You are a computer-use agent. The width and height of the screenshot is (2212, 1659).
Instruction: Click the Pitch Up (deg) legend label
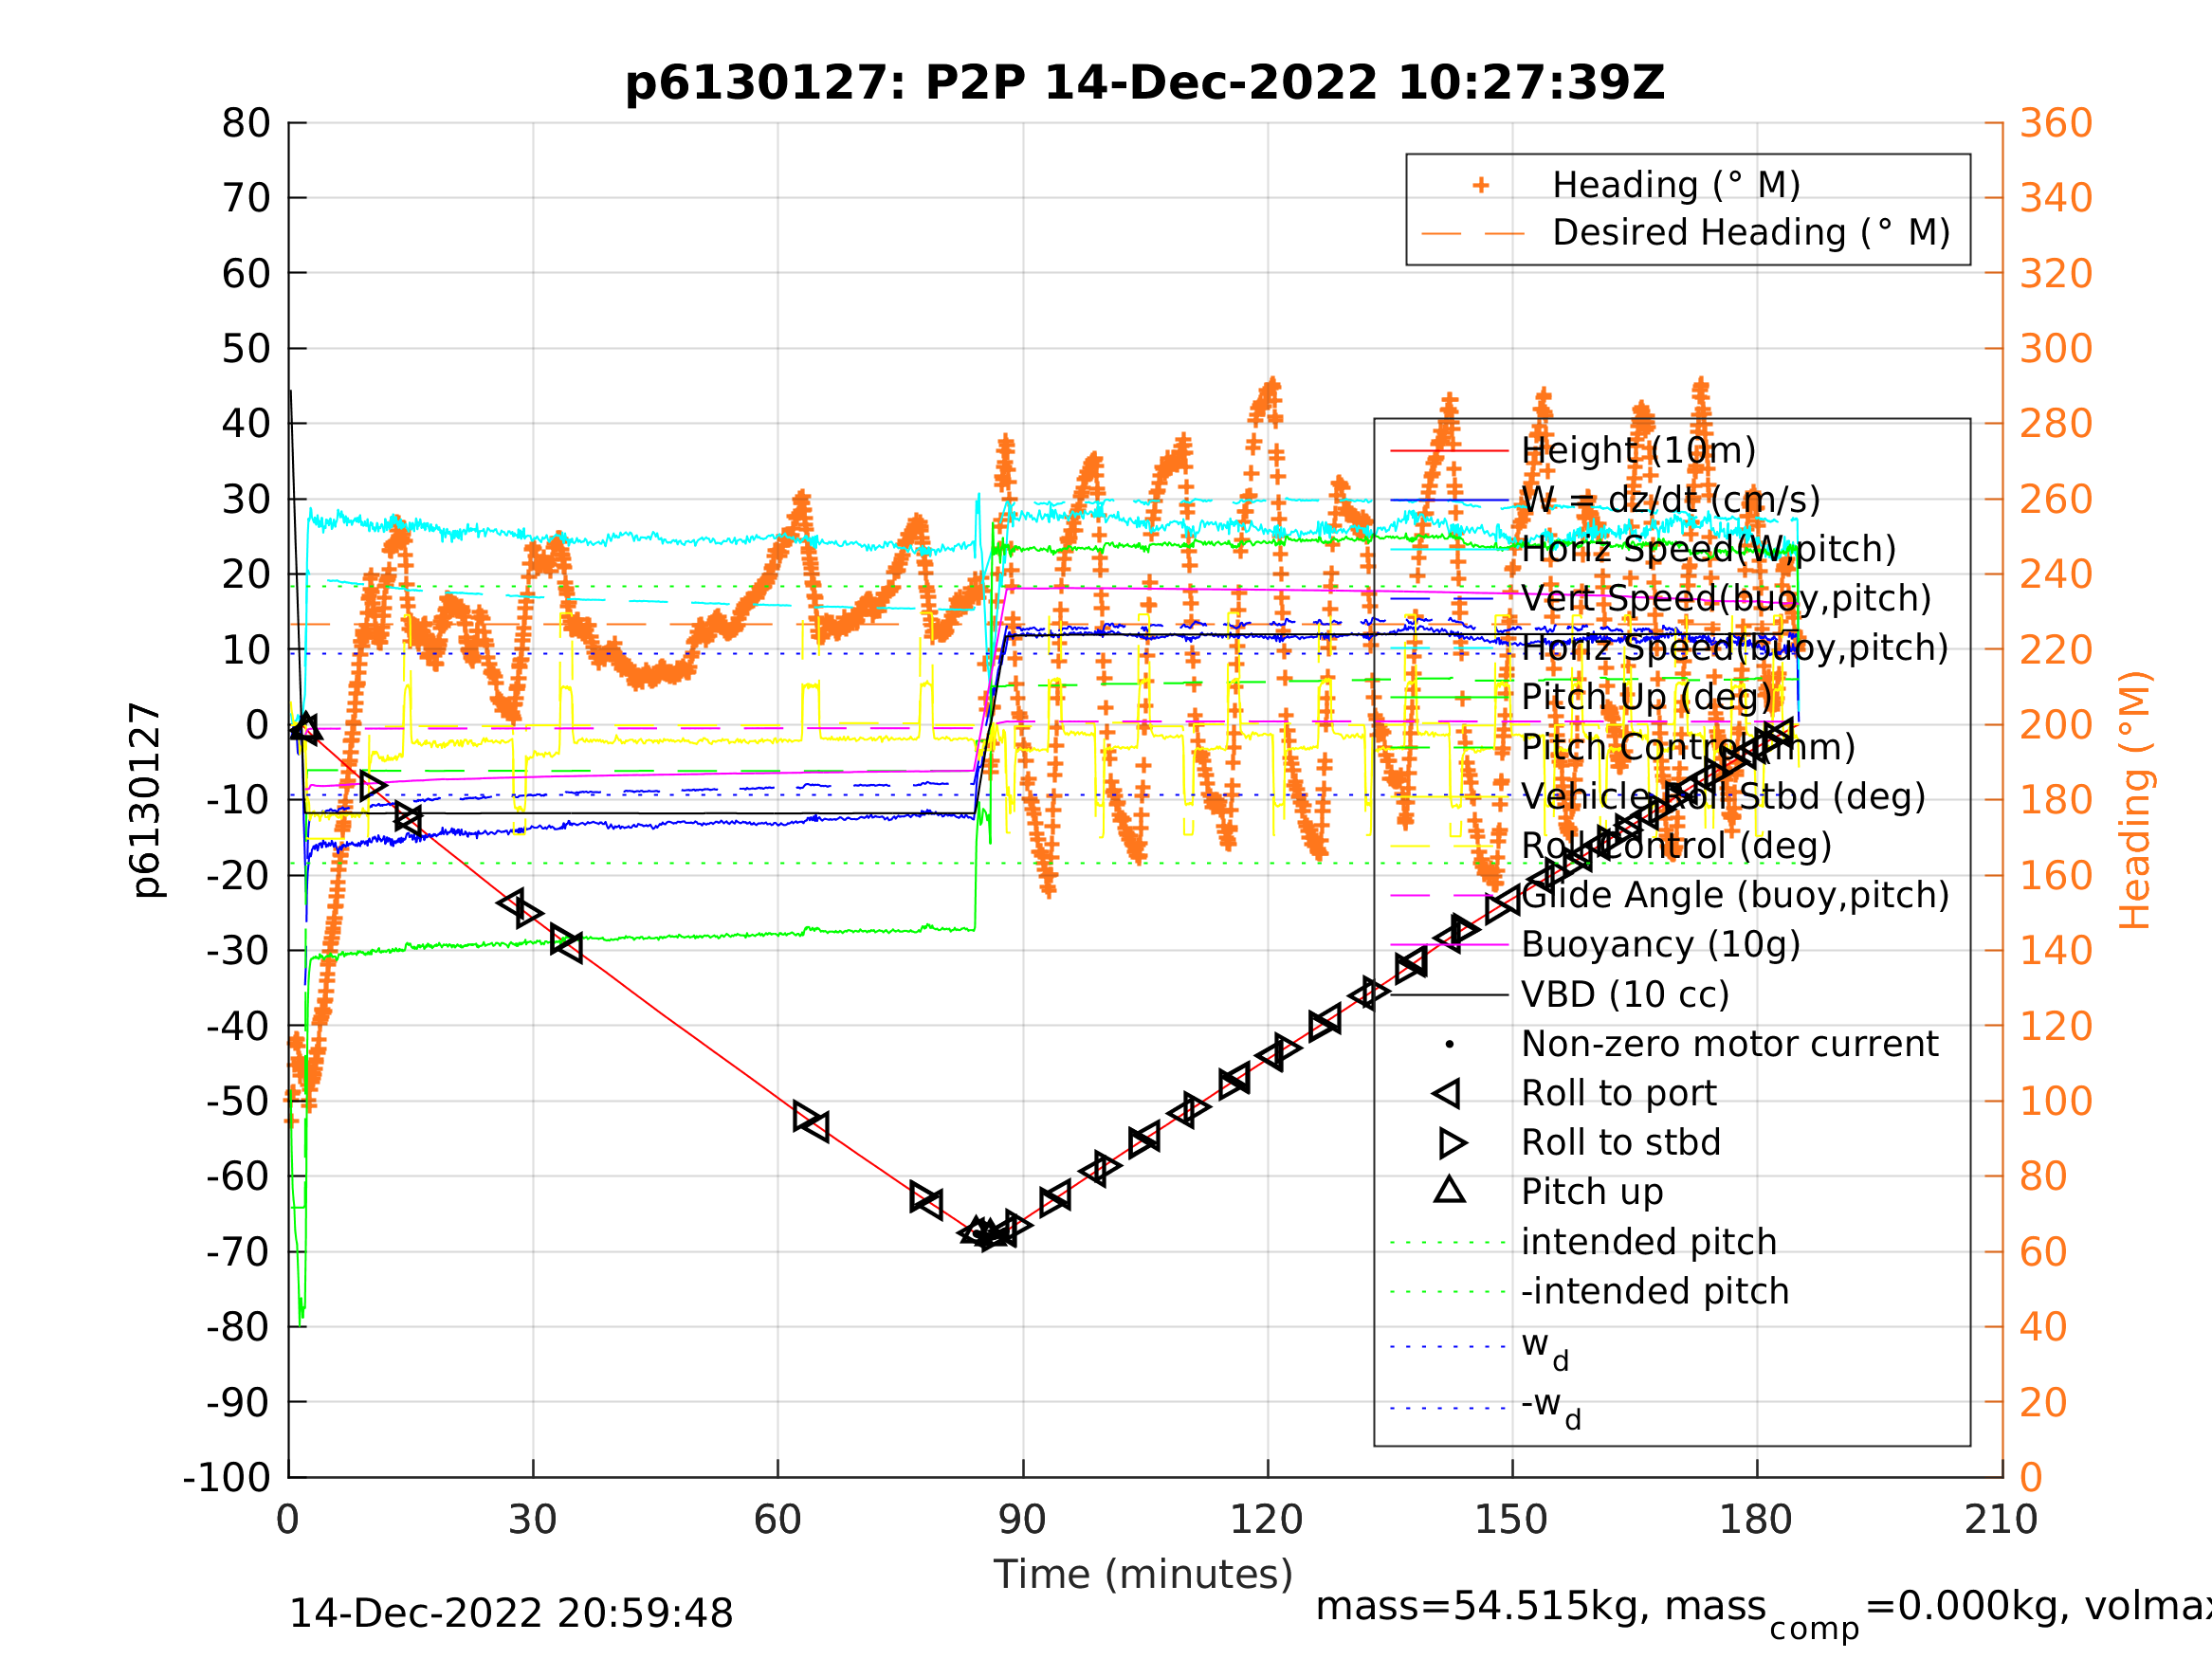[x=1646, y=697]
